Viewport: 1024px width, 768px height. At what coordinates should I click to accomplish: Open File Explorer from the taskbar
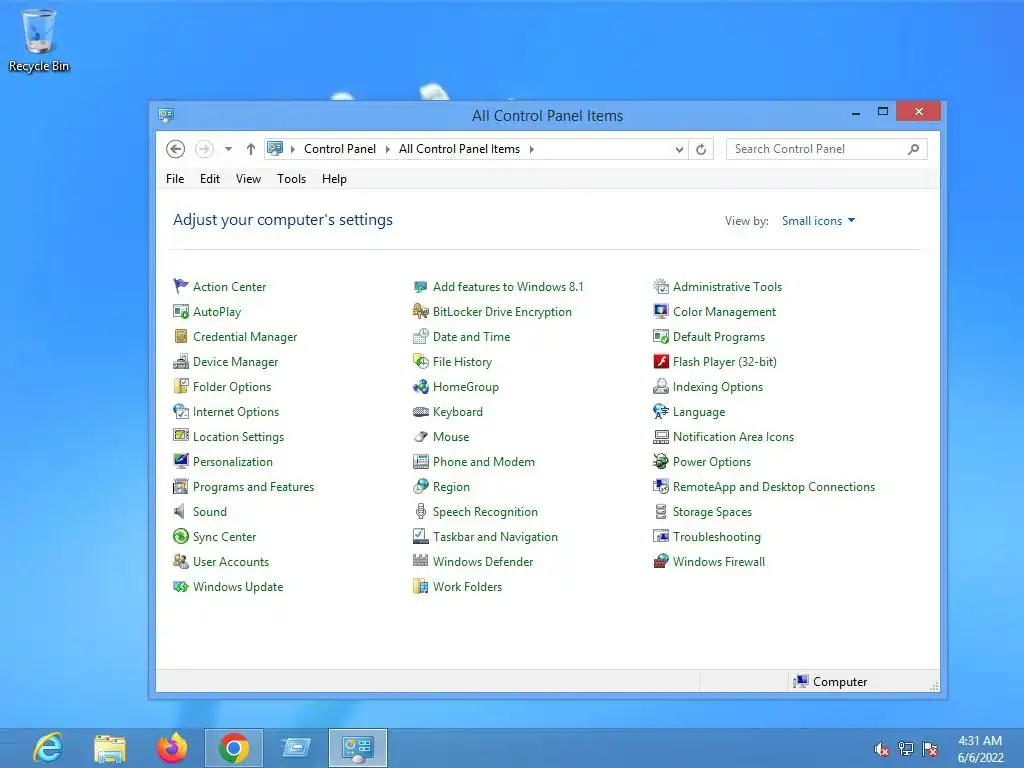tap(110, 748)
